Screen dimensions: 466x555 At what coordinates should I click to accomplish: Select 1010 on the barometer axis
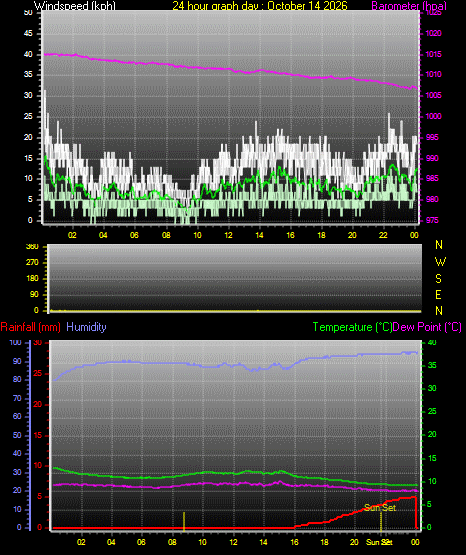[433, 75]
